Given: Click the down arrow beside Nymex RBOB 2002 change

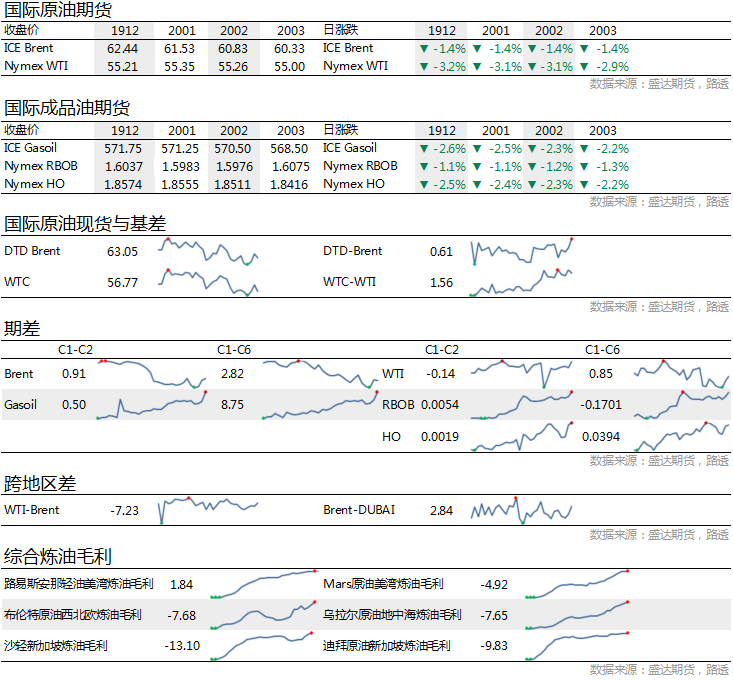Looking at the screenshot, I should 532,166.
